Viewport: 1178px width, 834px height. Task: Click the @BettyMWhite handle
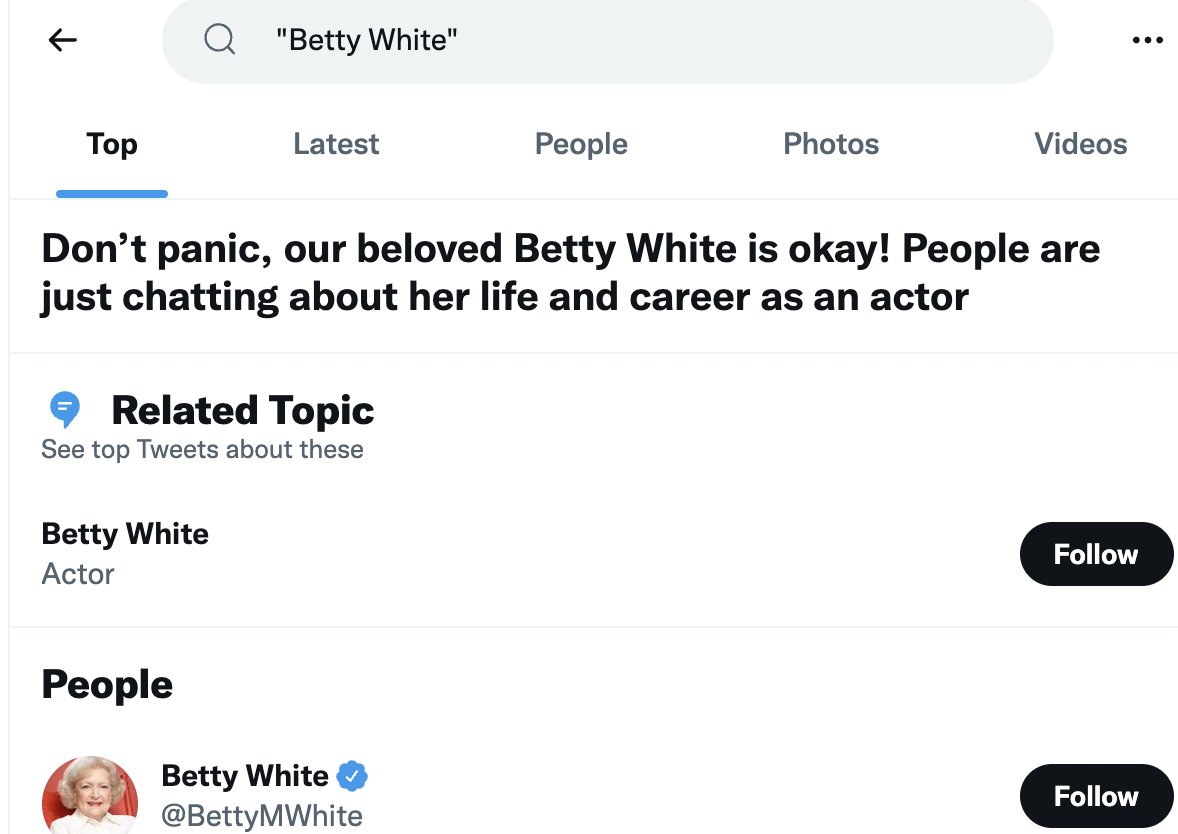(x=262, y=816)
